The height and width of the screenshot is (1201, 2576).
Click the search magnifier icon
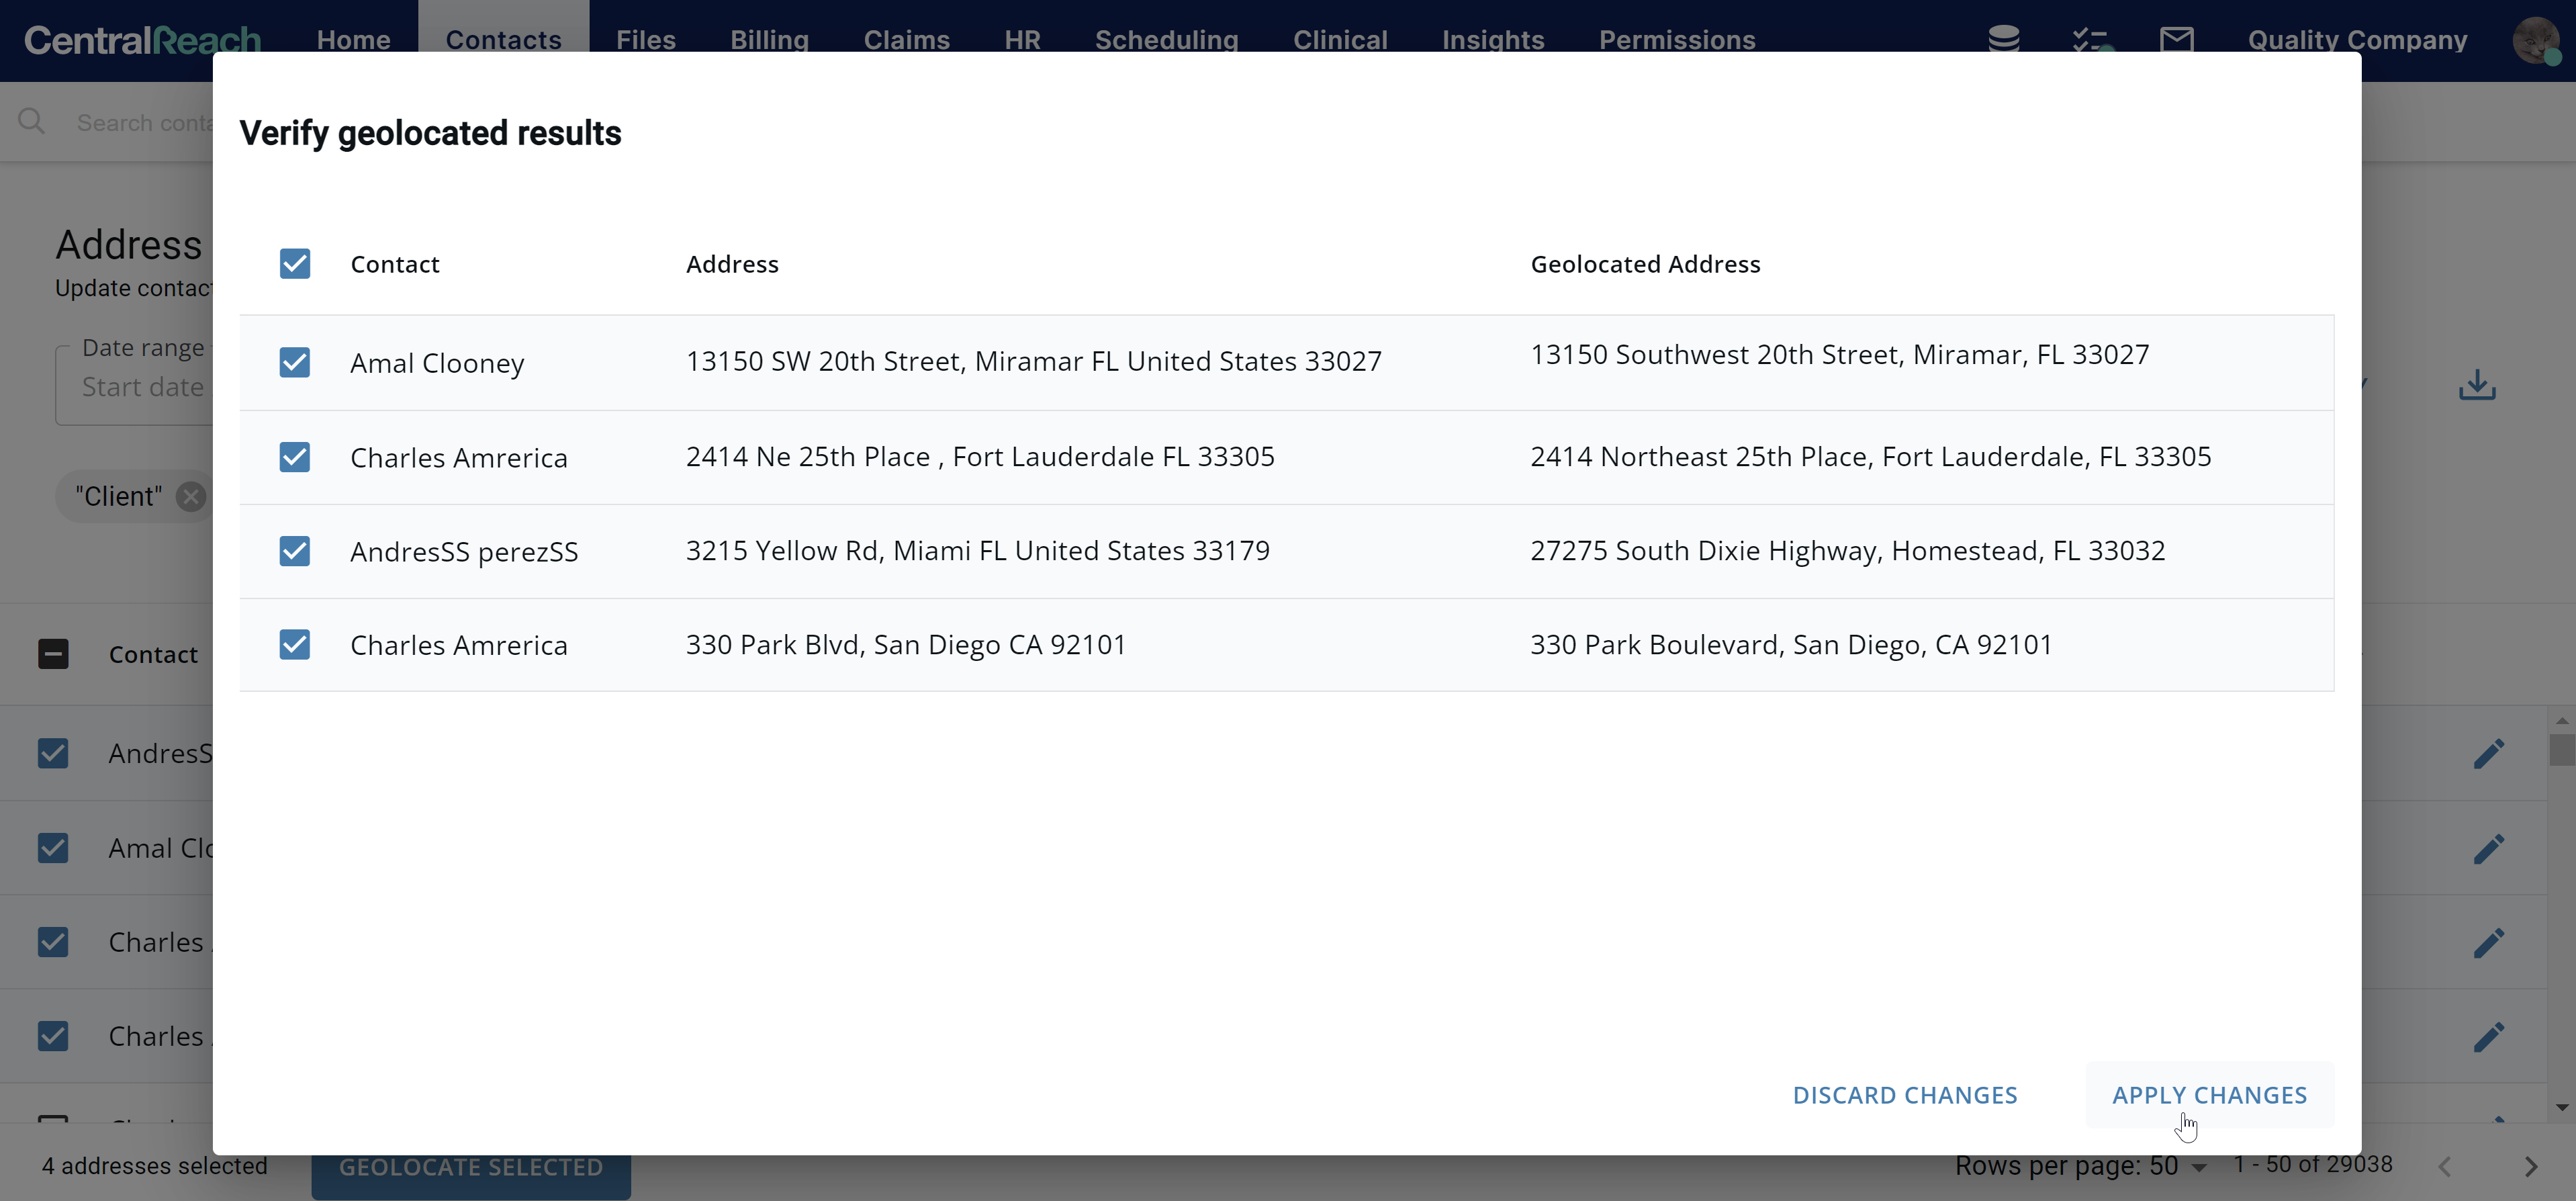(x=31, y=121)
